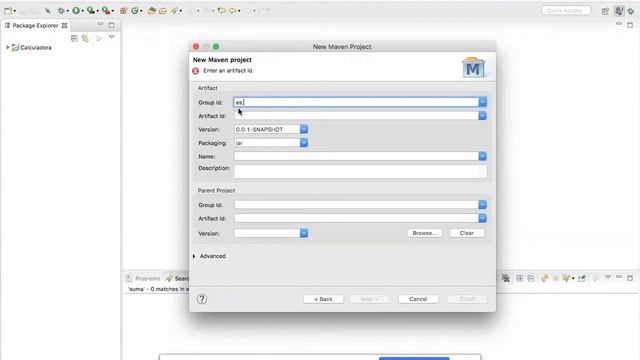640x360 pixels.
Task: Minimize the Package Explorer view
Action: (100, 24)
